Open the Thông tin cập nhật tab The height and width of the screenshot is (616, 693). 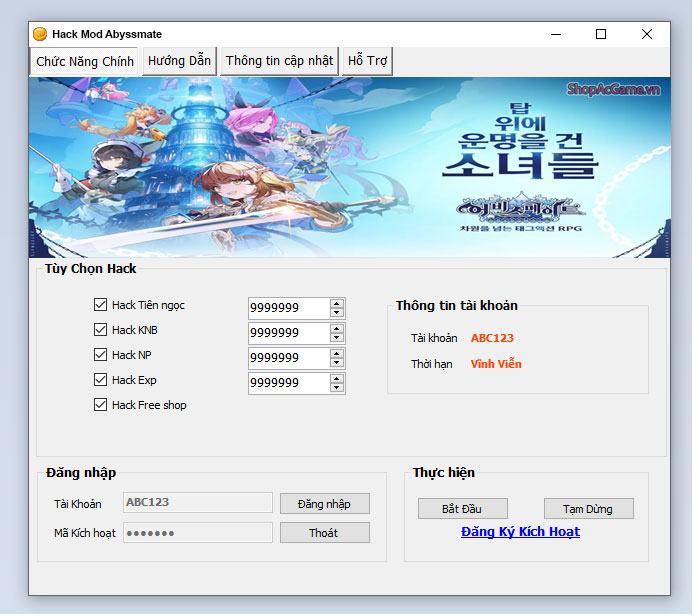(x=279, y=61)
